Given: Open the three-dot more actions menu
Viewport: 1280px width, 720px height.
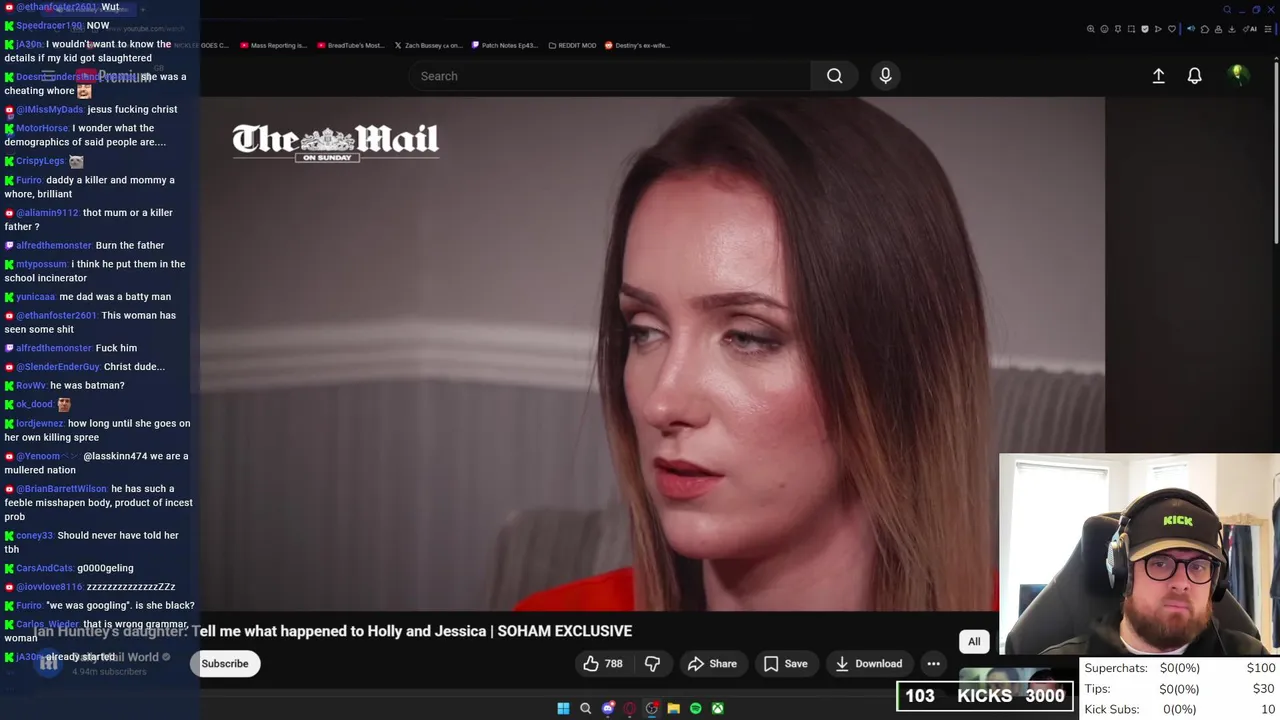Looking at the screenshot, I should tap(933, 663).
